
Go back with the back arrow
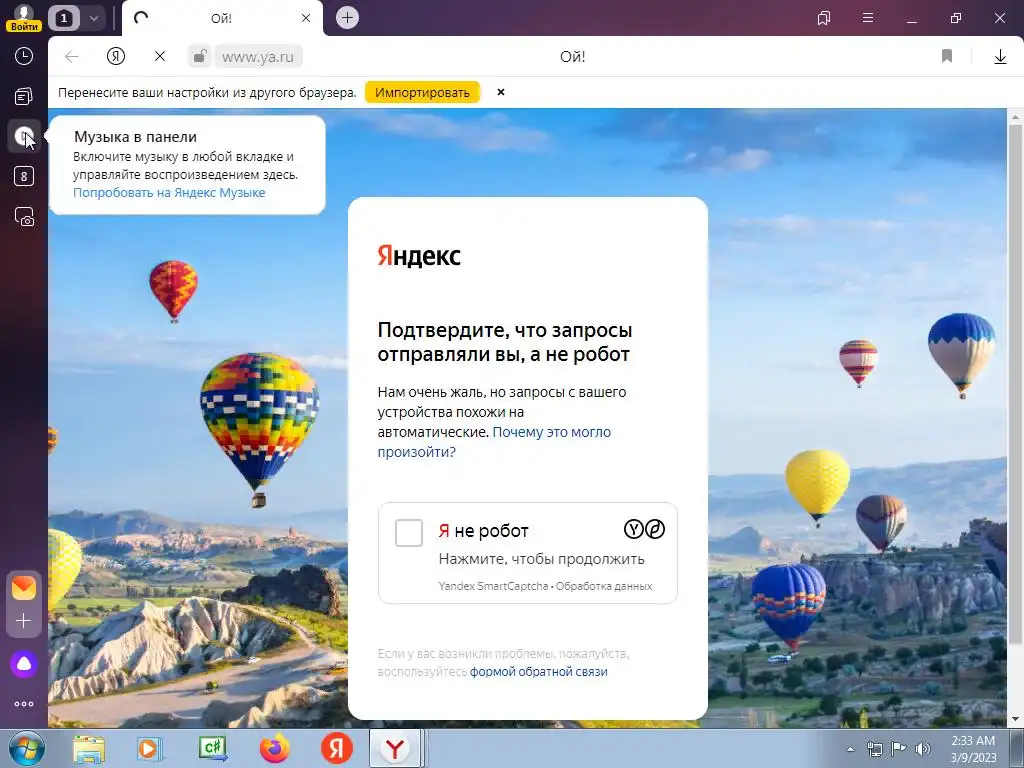[72, 57]
